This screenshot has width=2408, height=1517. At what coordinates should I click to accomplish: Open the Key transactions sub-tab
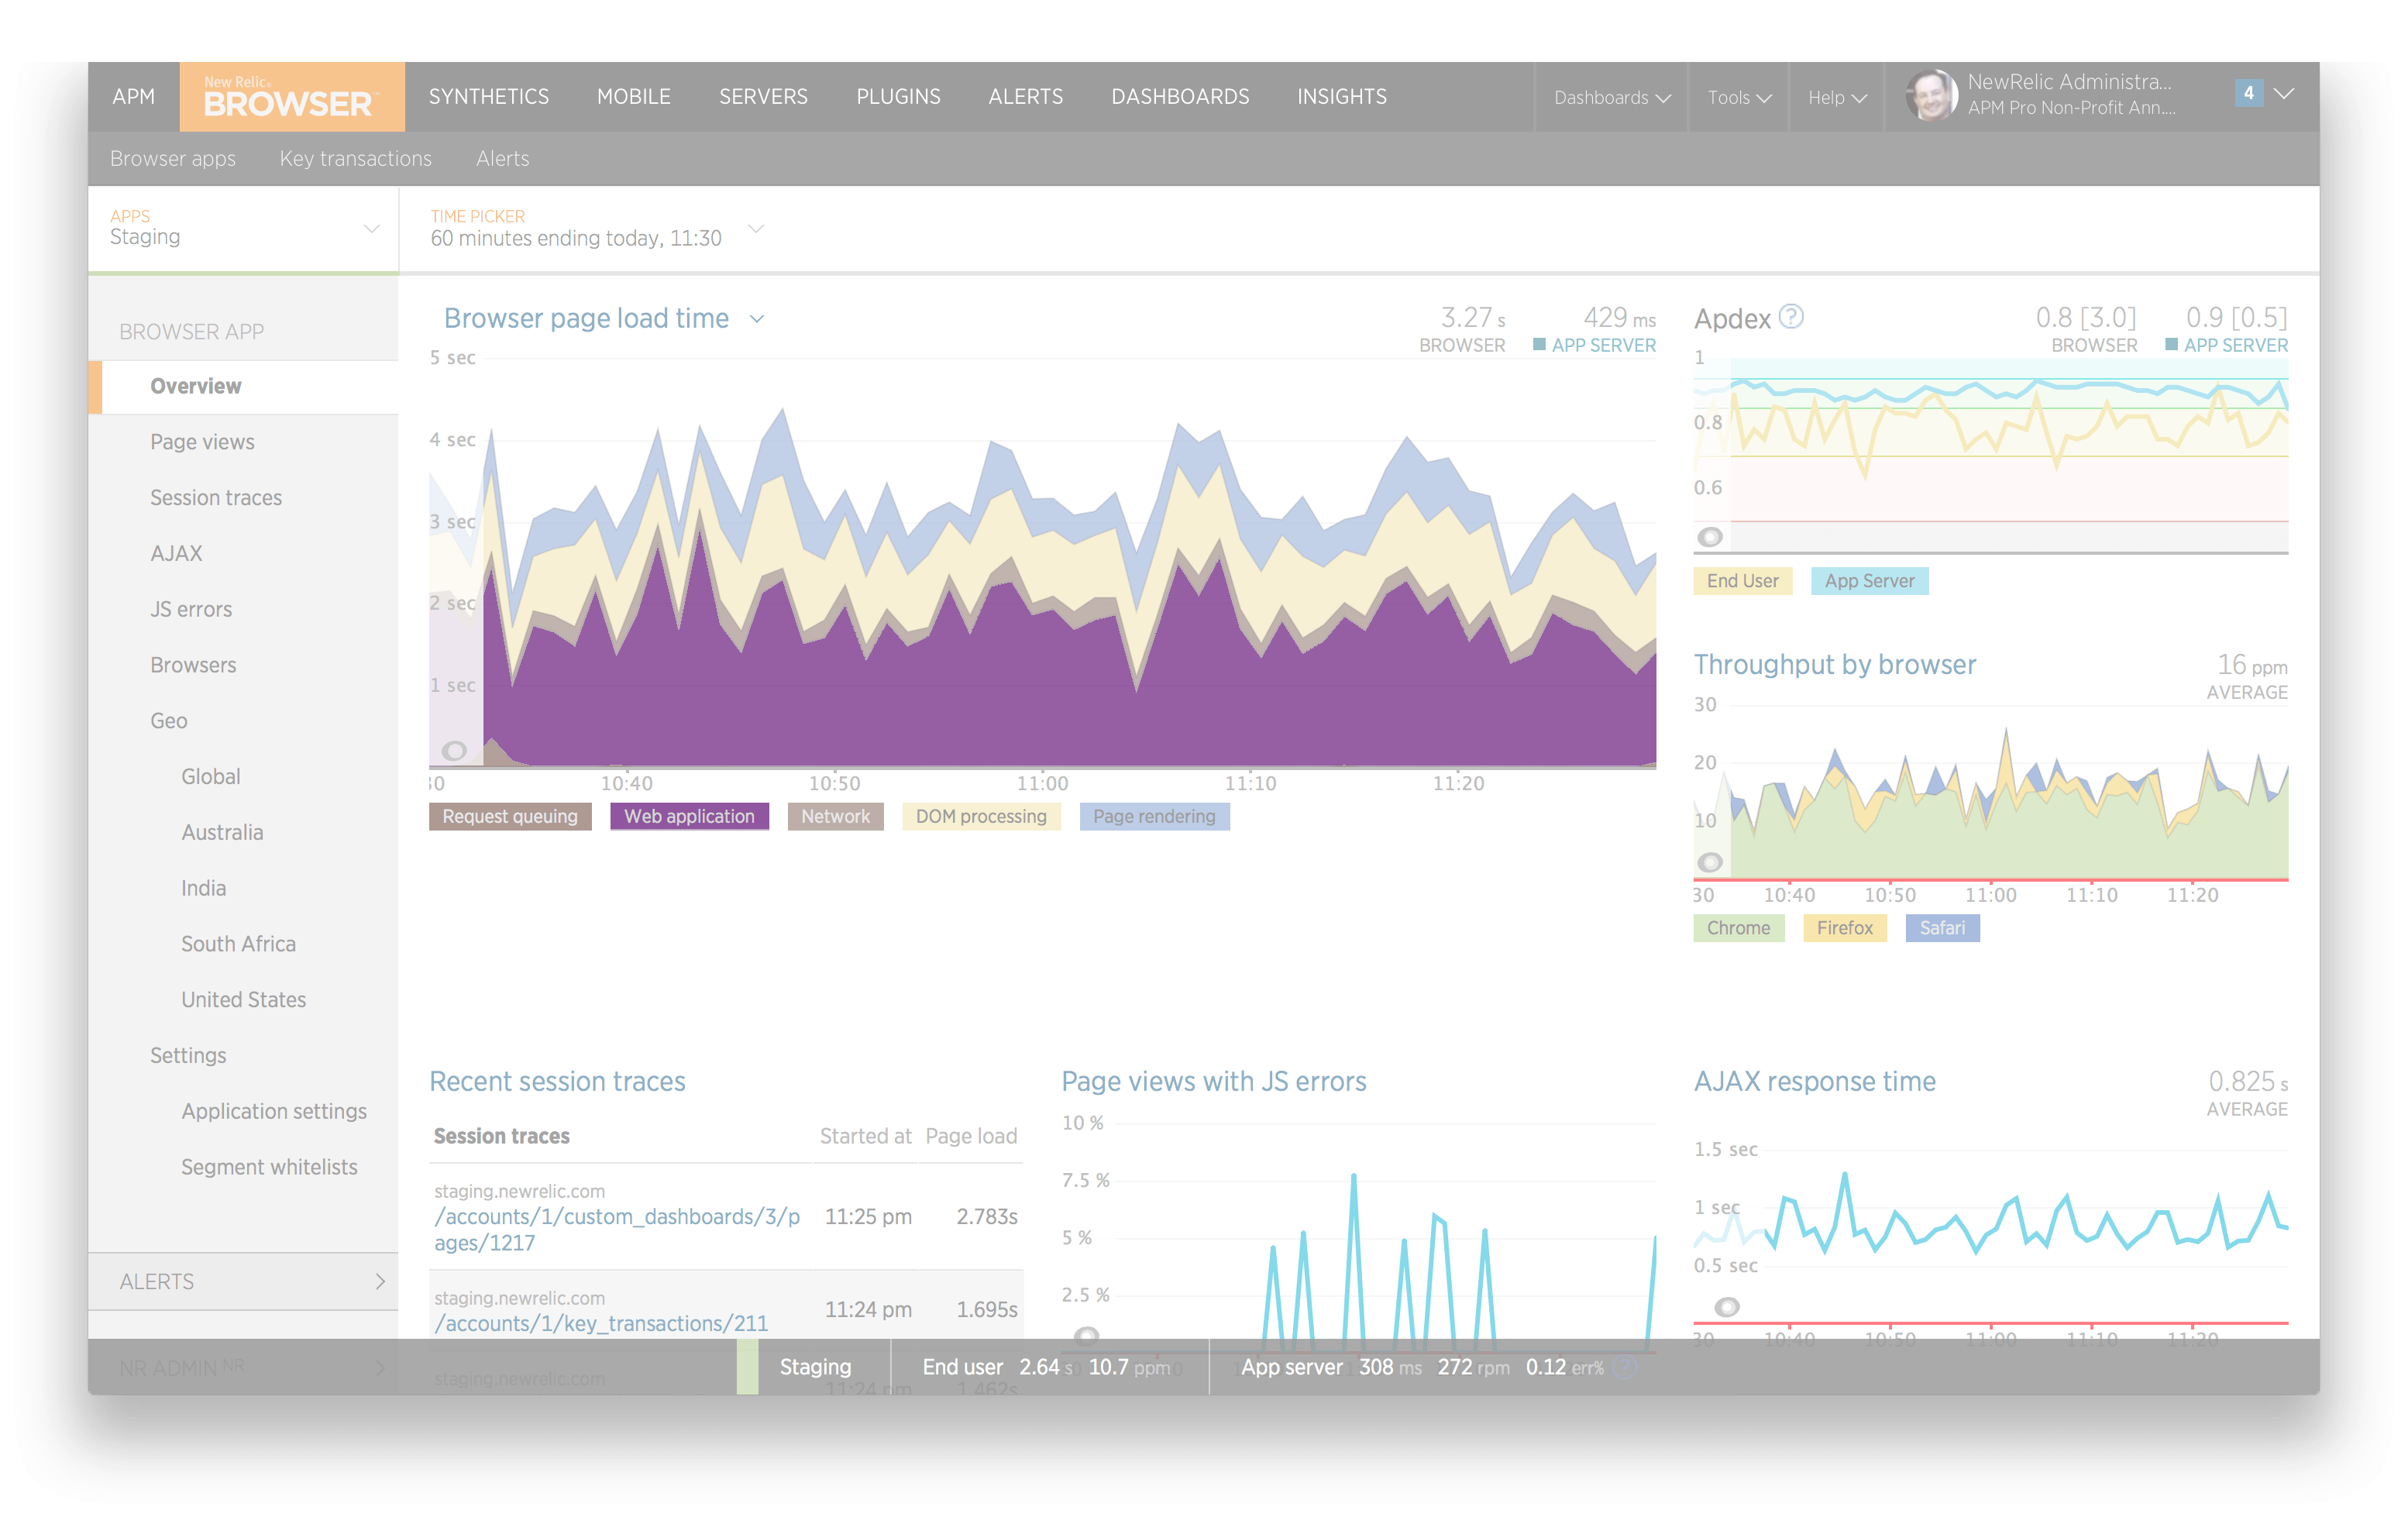[x=355, y=158]
